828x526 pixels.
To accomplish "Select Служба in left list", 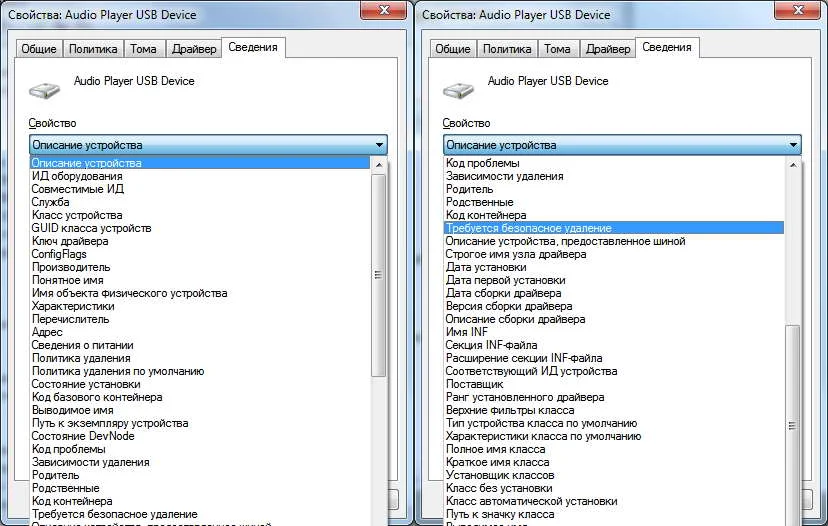I will tap(200, 202).
